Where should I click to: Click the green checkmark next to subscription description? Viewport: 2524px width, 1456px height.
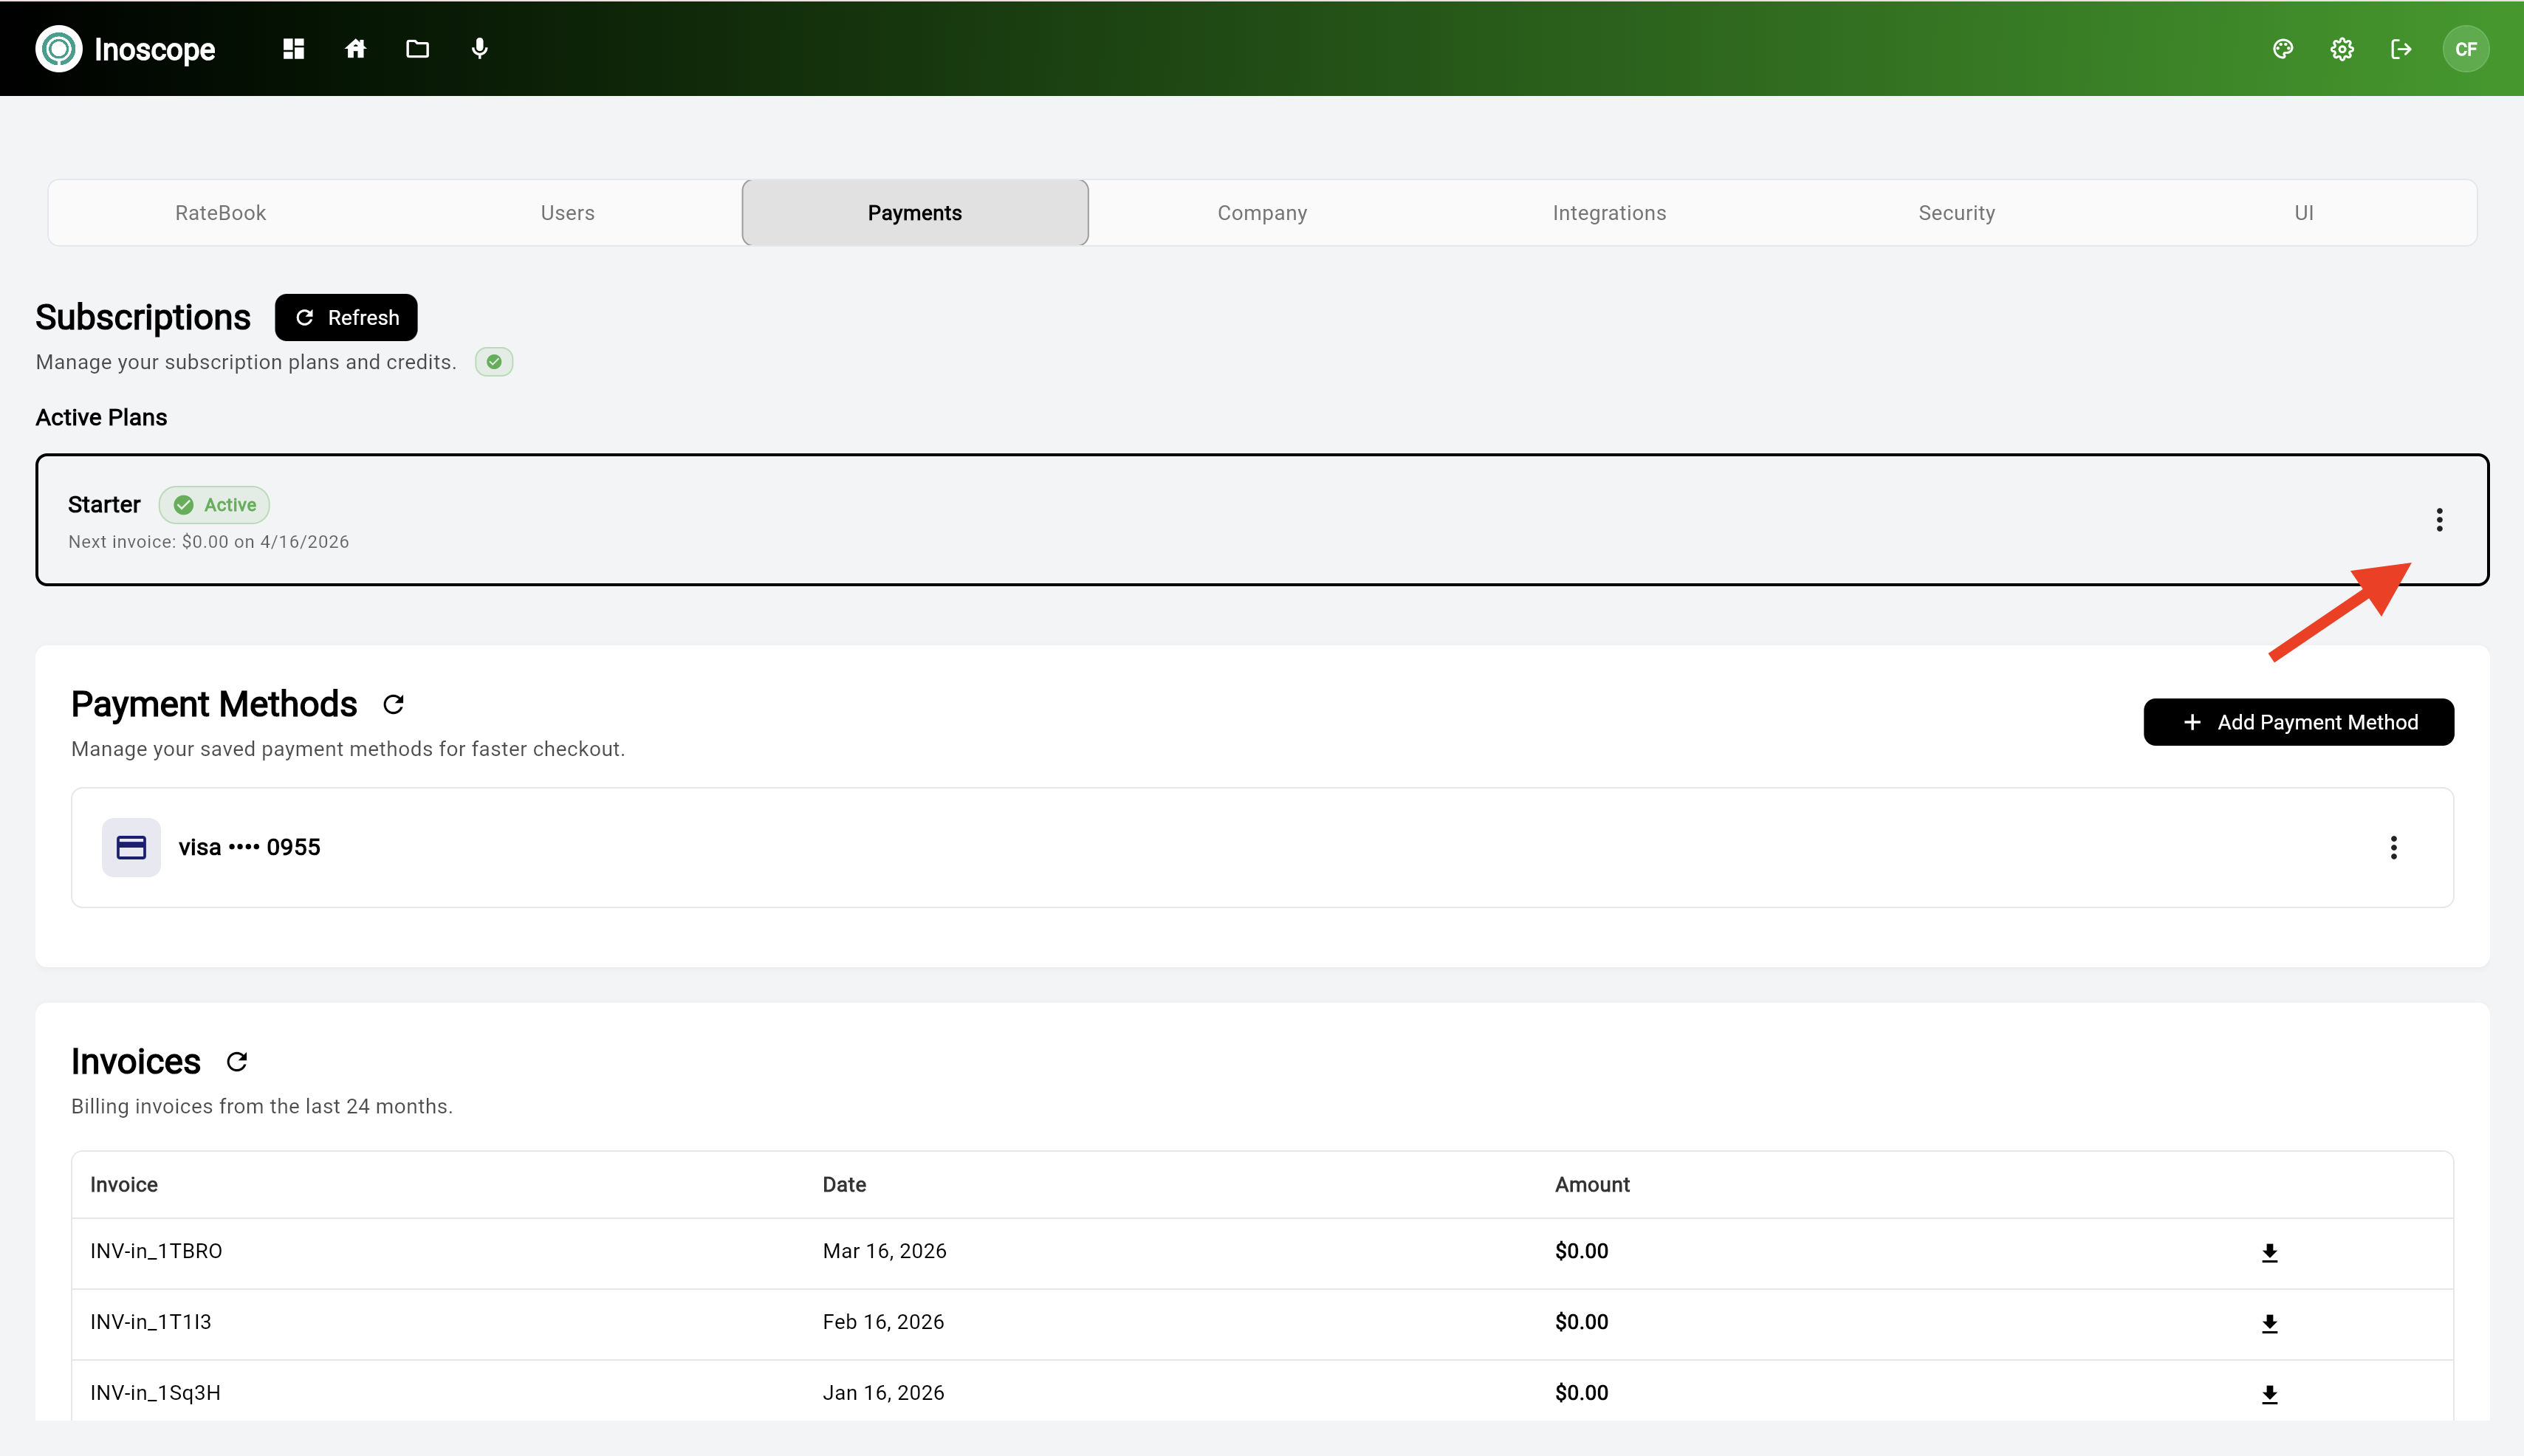[x=494, y=361]
